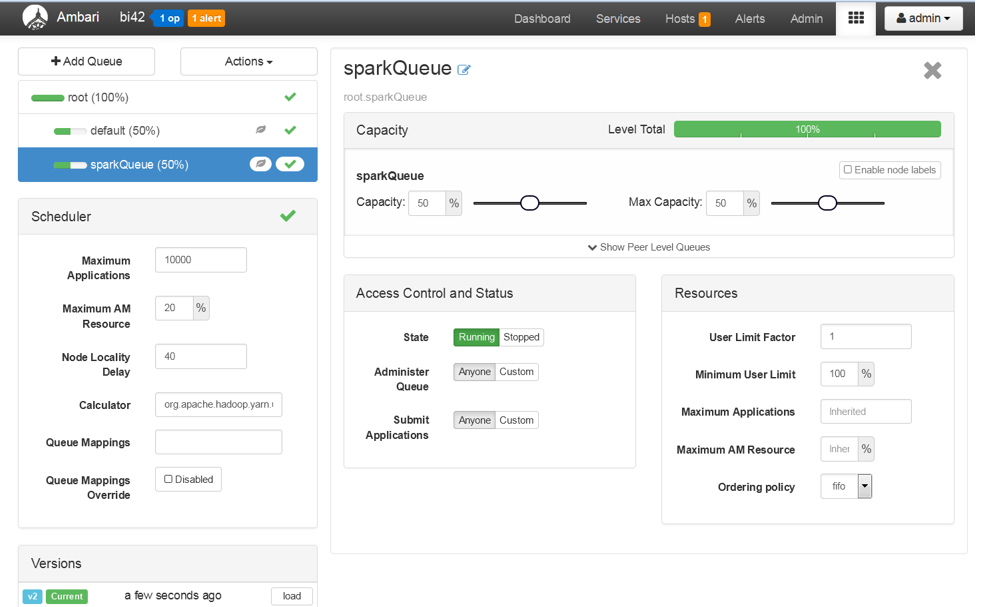Click the checkmark on root queue row

tap(290, 96)
